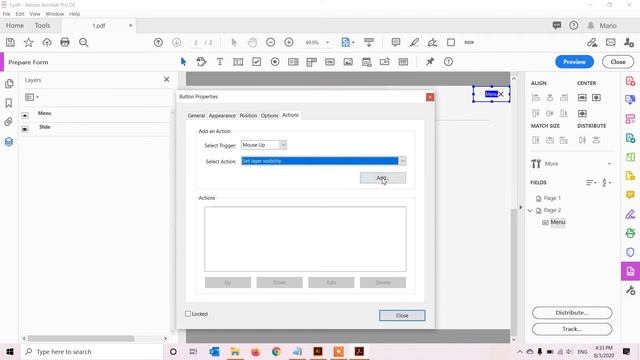Select the Menu field in Fields list
The height and width of the screenshot is (360, 640).
point(558,222)
